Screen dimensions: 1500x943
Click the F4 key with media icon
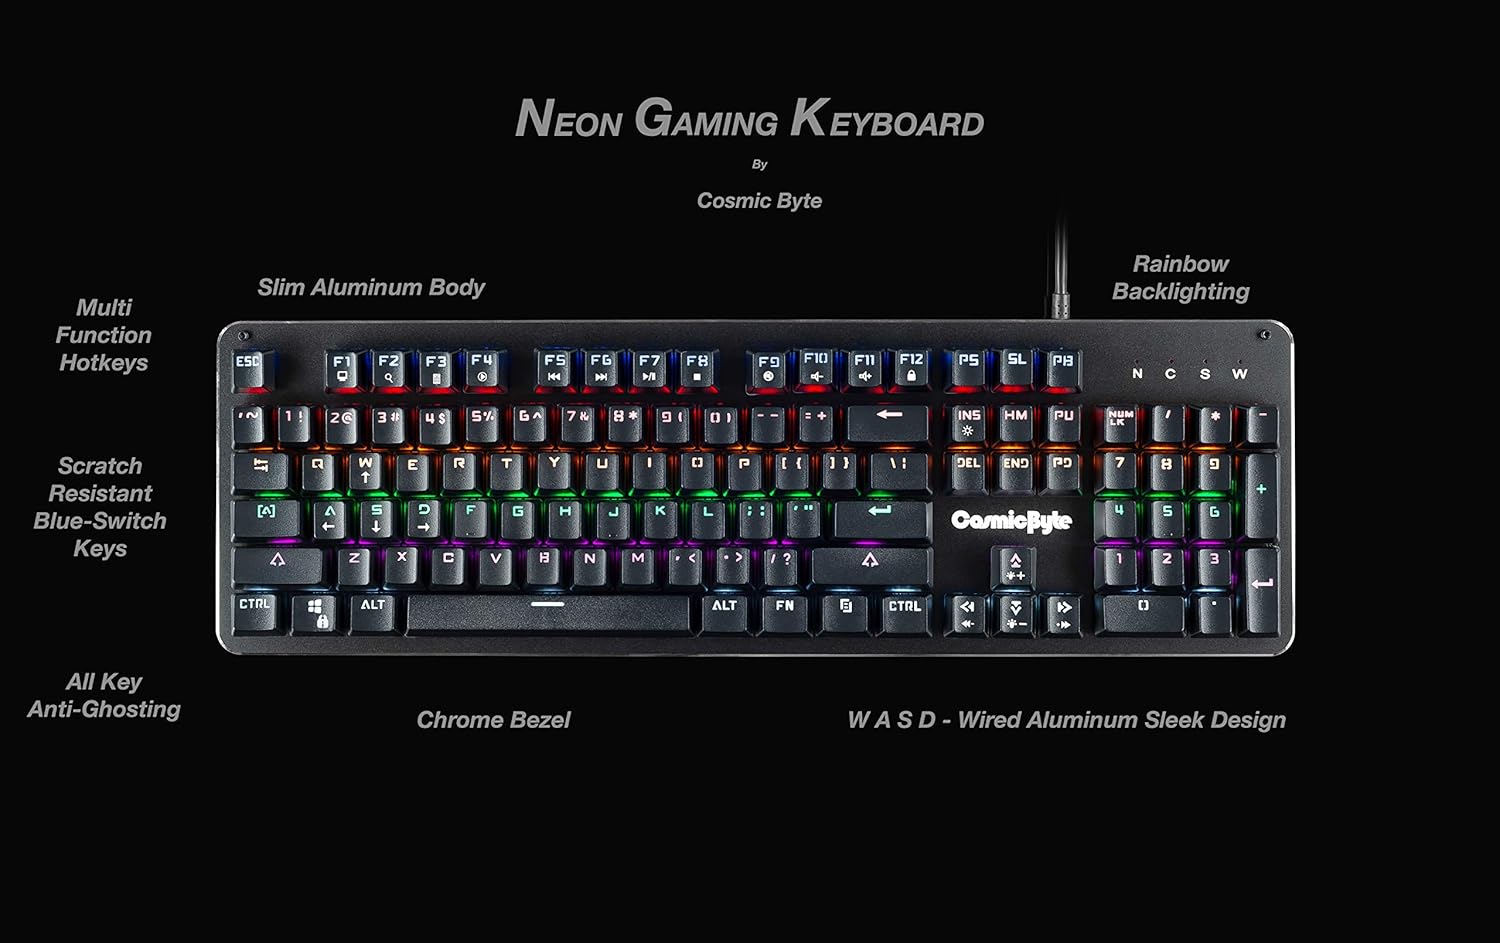482,368
